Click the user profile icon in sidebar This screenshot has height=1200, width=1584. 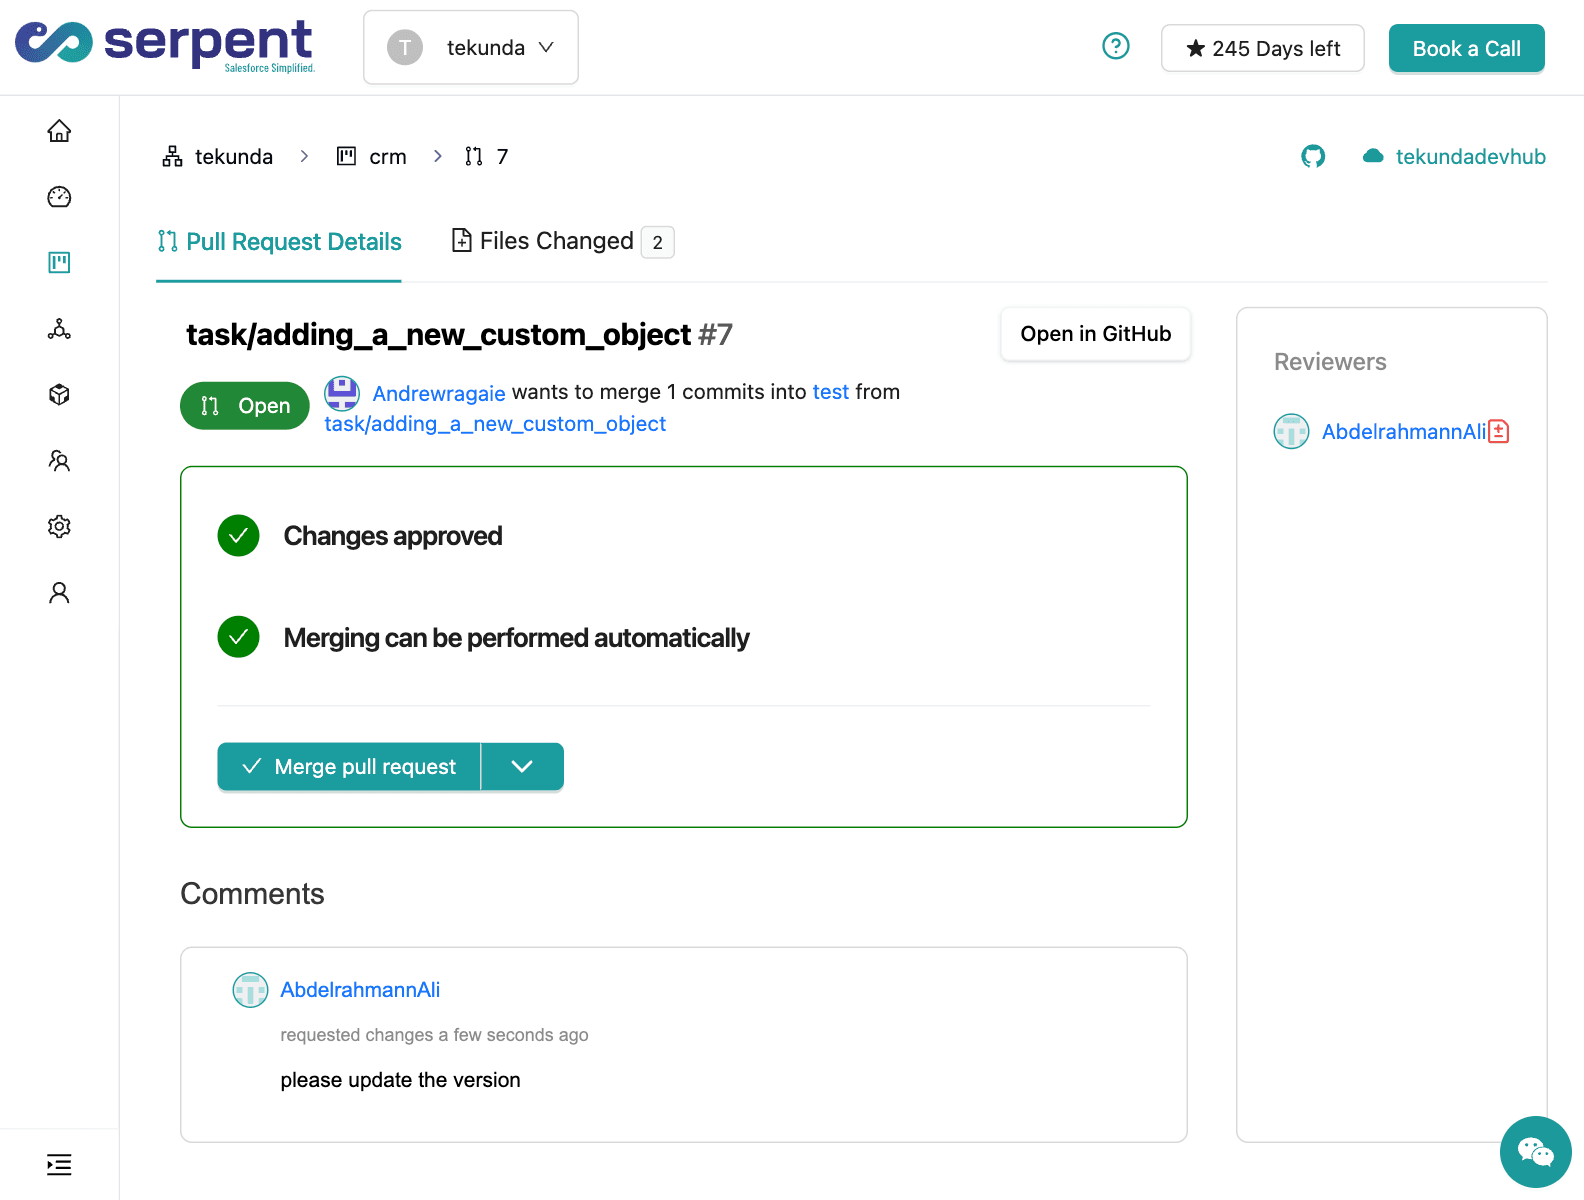(x=59, y=593)
